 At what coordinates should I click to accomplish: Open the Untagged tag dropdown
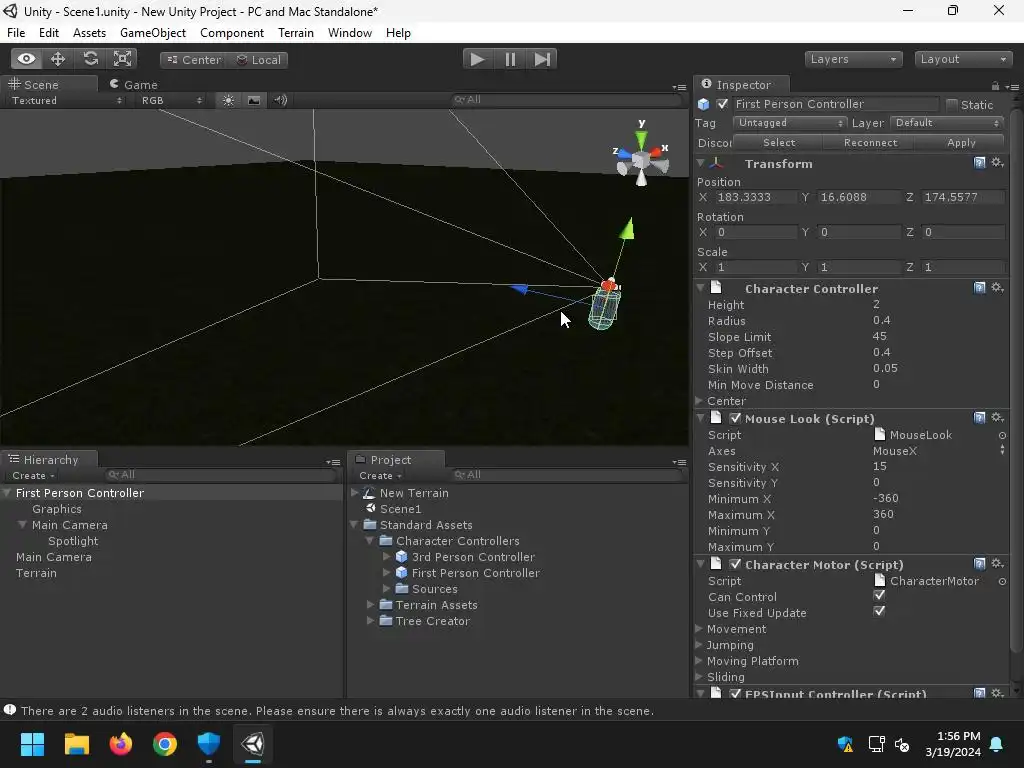[x=790, y=123]
